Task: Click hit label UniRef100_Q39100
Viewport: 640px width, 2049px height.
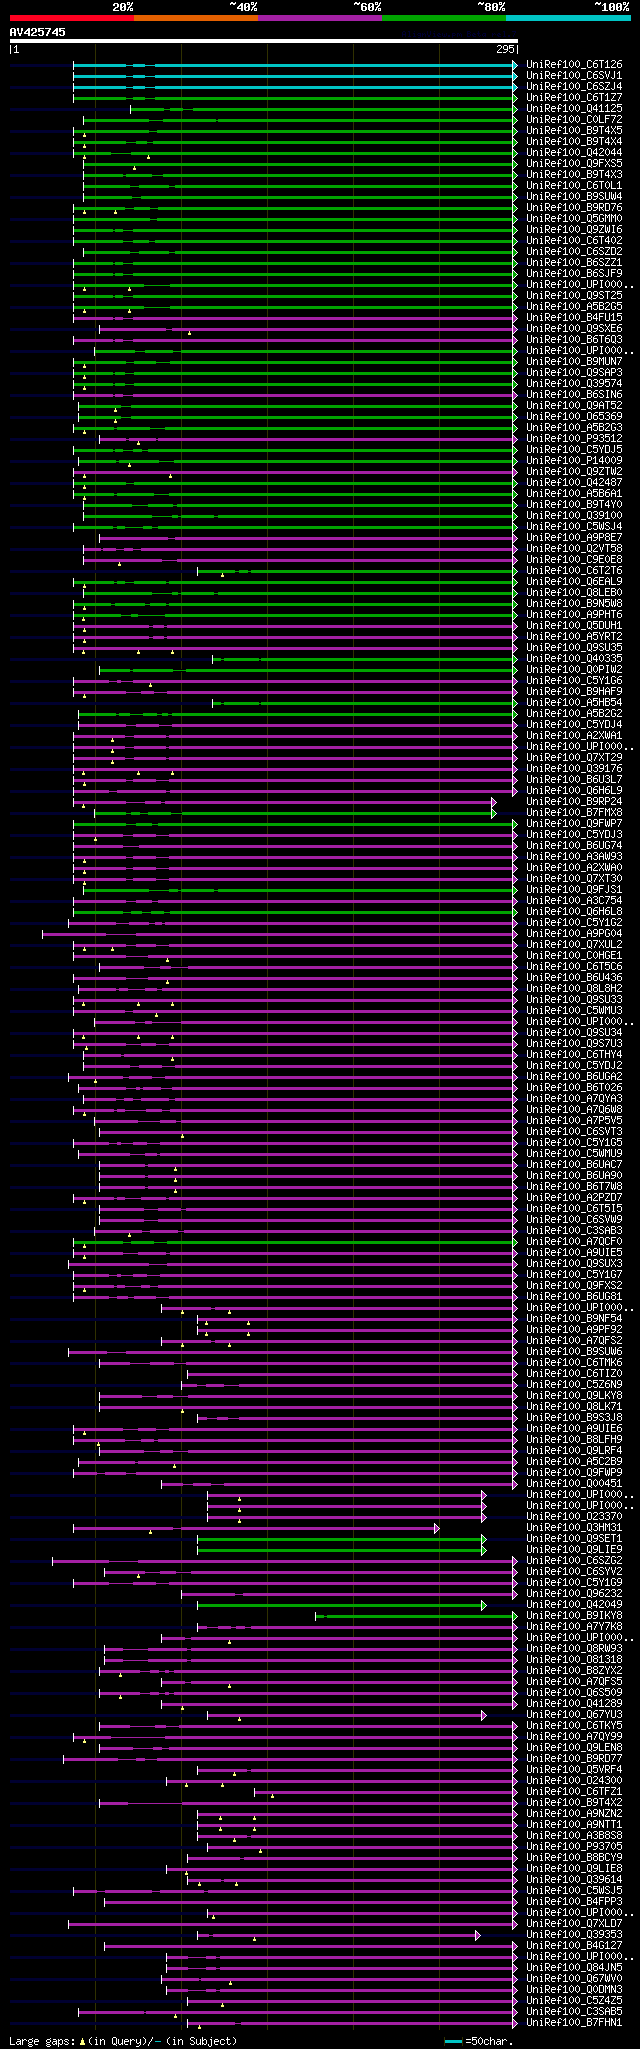Action: coord(574,516)
